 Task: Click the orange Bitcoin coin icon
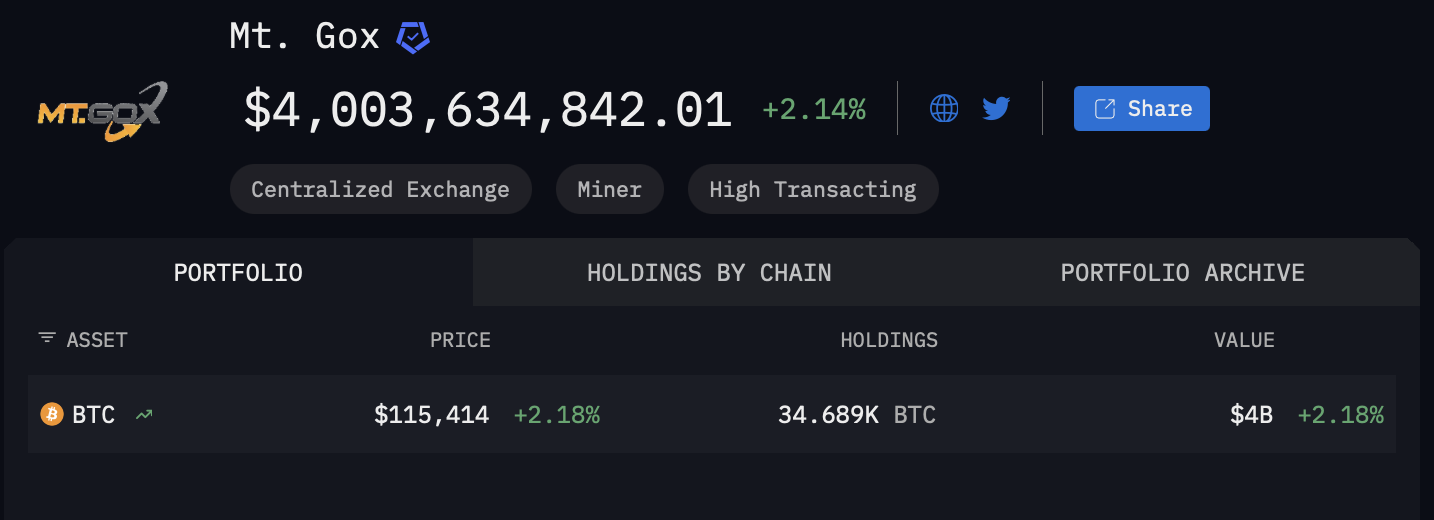tap(52, 414)
